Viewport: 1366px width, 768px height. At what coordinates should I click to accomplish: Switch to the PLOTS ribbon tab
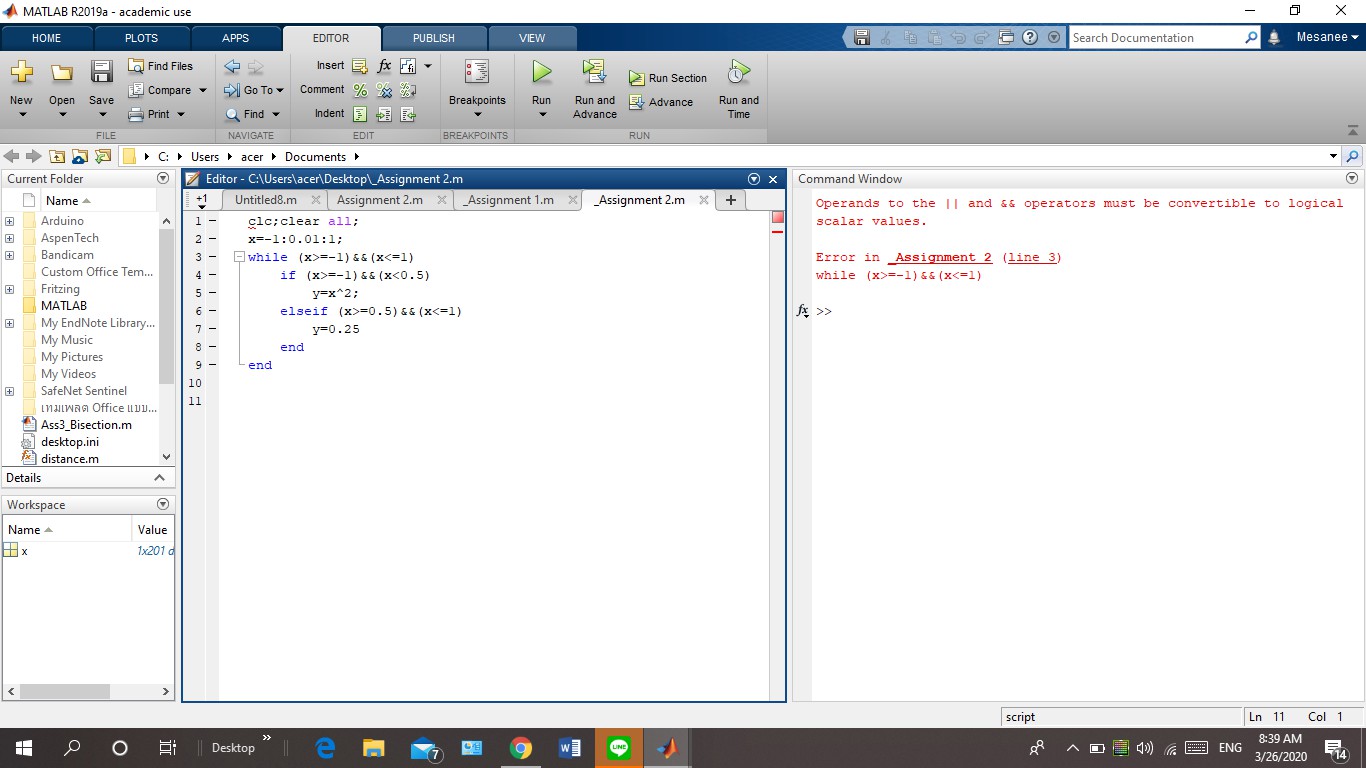141,38
